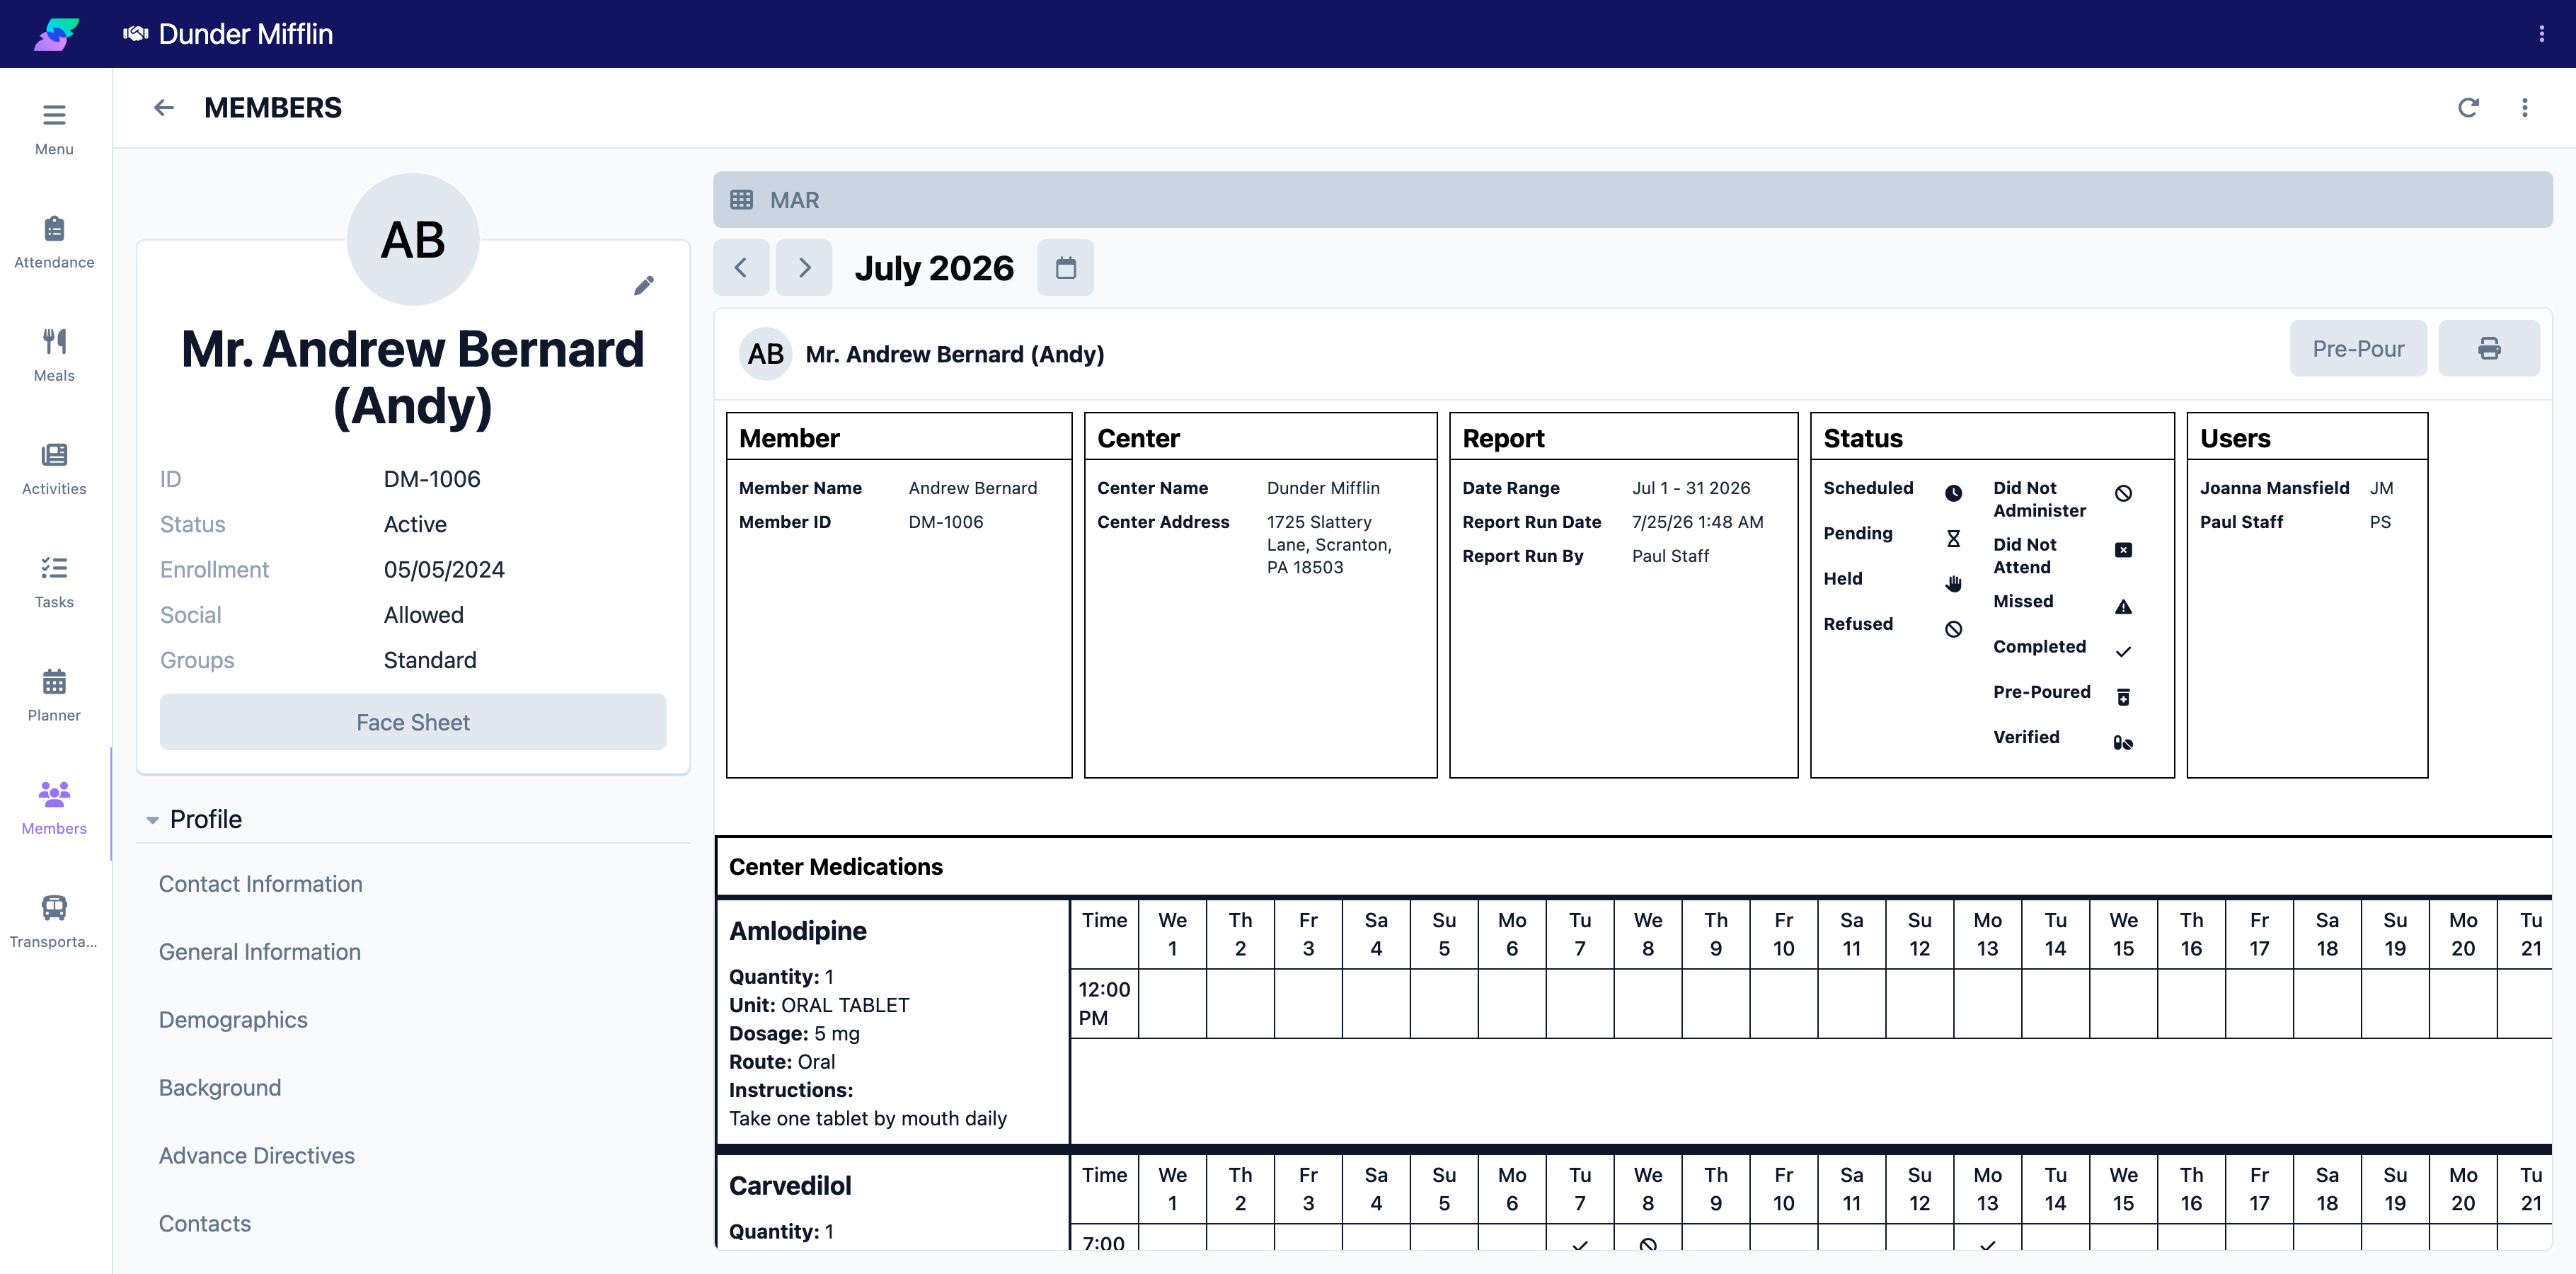This screenshot has width=2576, height=1274.
Task: Open Activities in the sidebar
Action: [54, 468]
